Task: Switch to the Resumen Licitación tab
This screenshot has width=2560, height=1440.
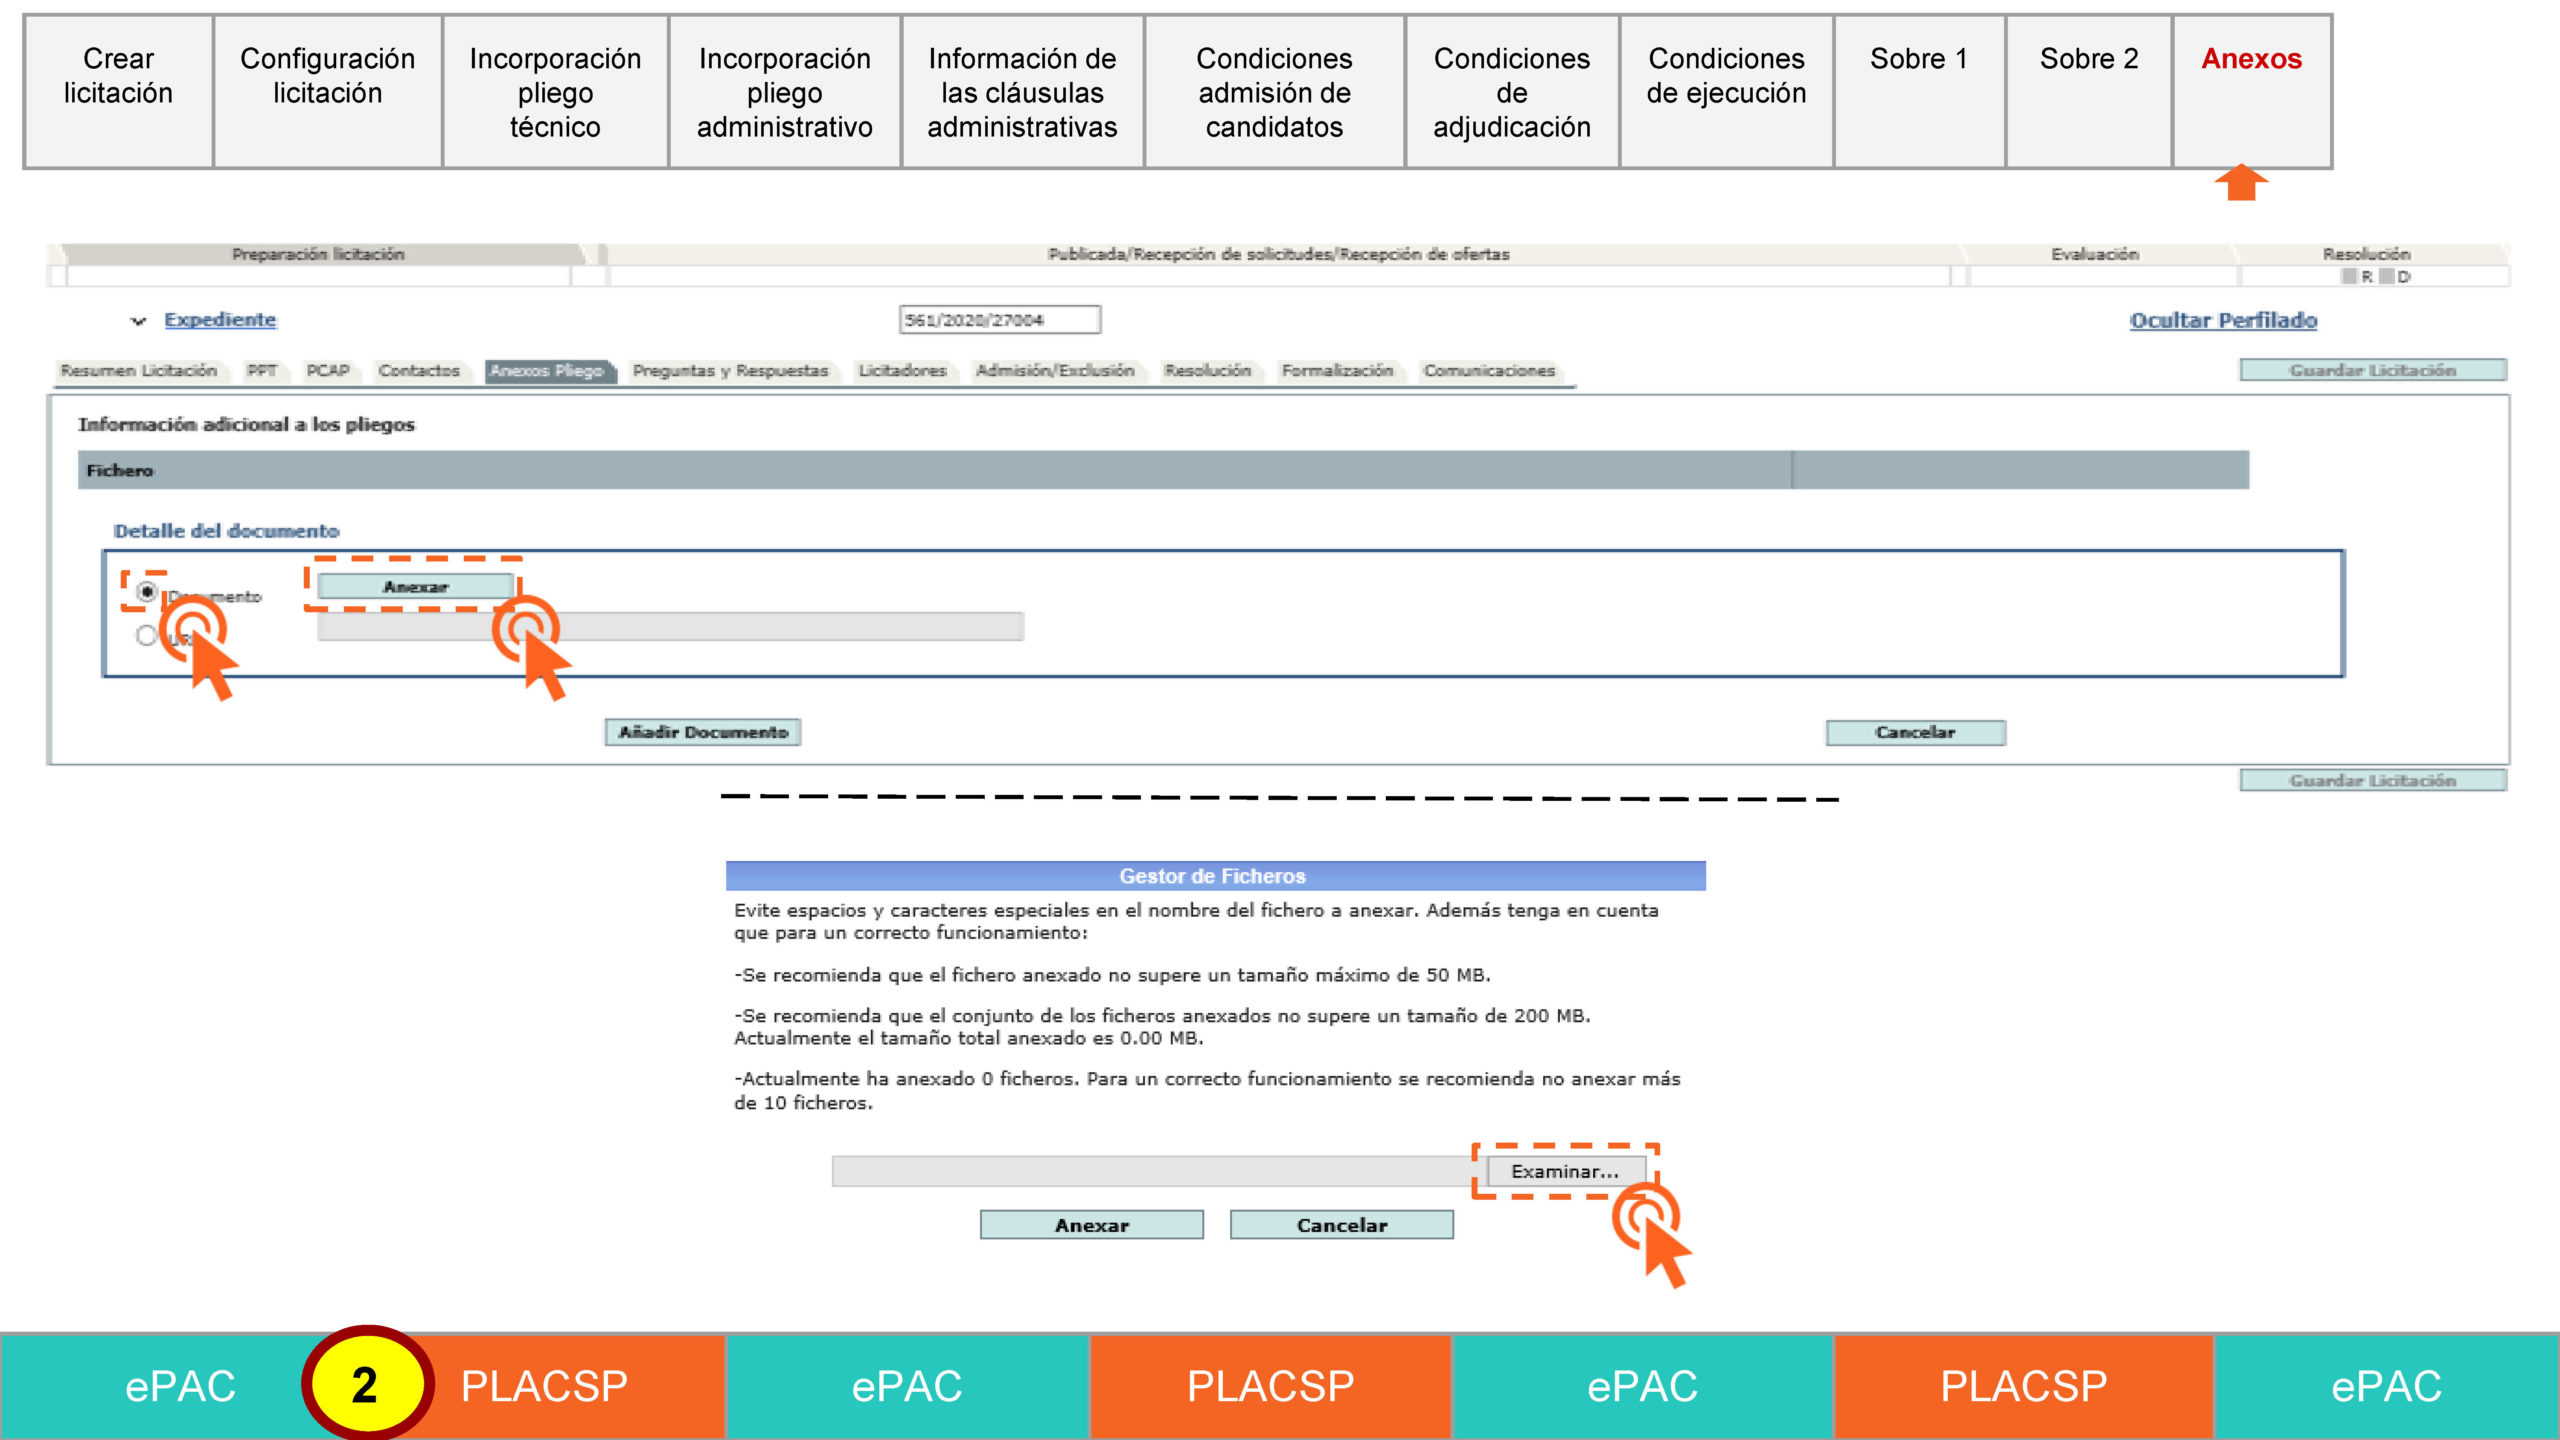Action: 139,371
